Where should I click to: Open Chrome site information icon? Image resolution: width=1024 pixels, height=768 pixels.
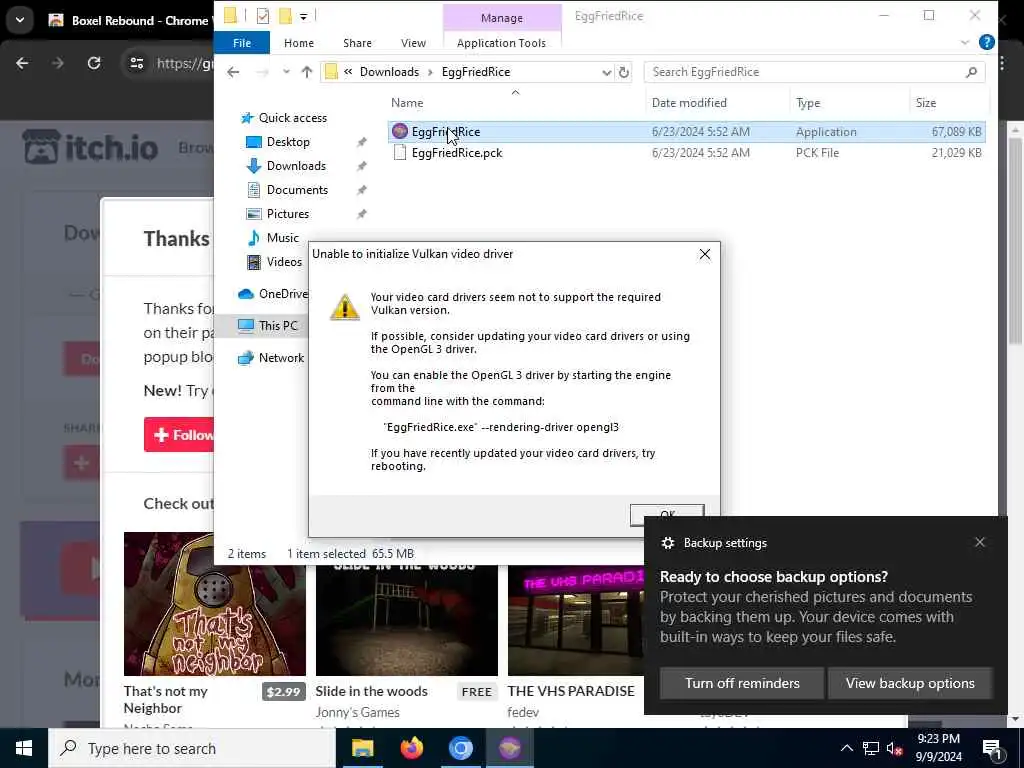point(136,63)
